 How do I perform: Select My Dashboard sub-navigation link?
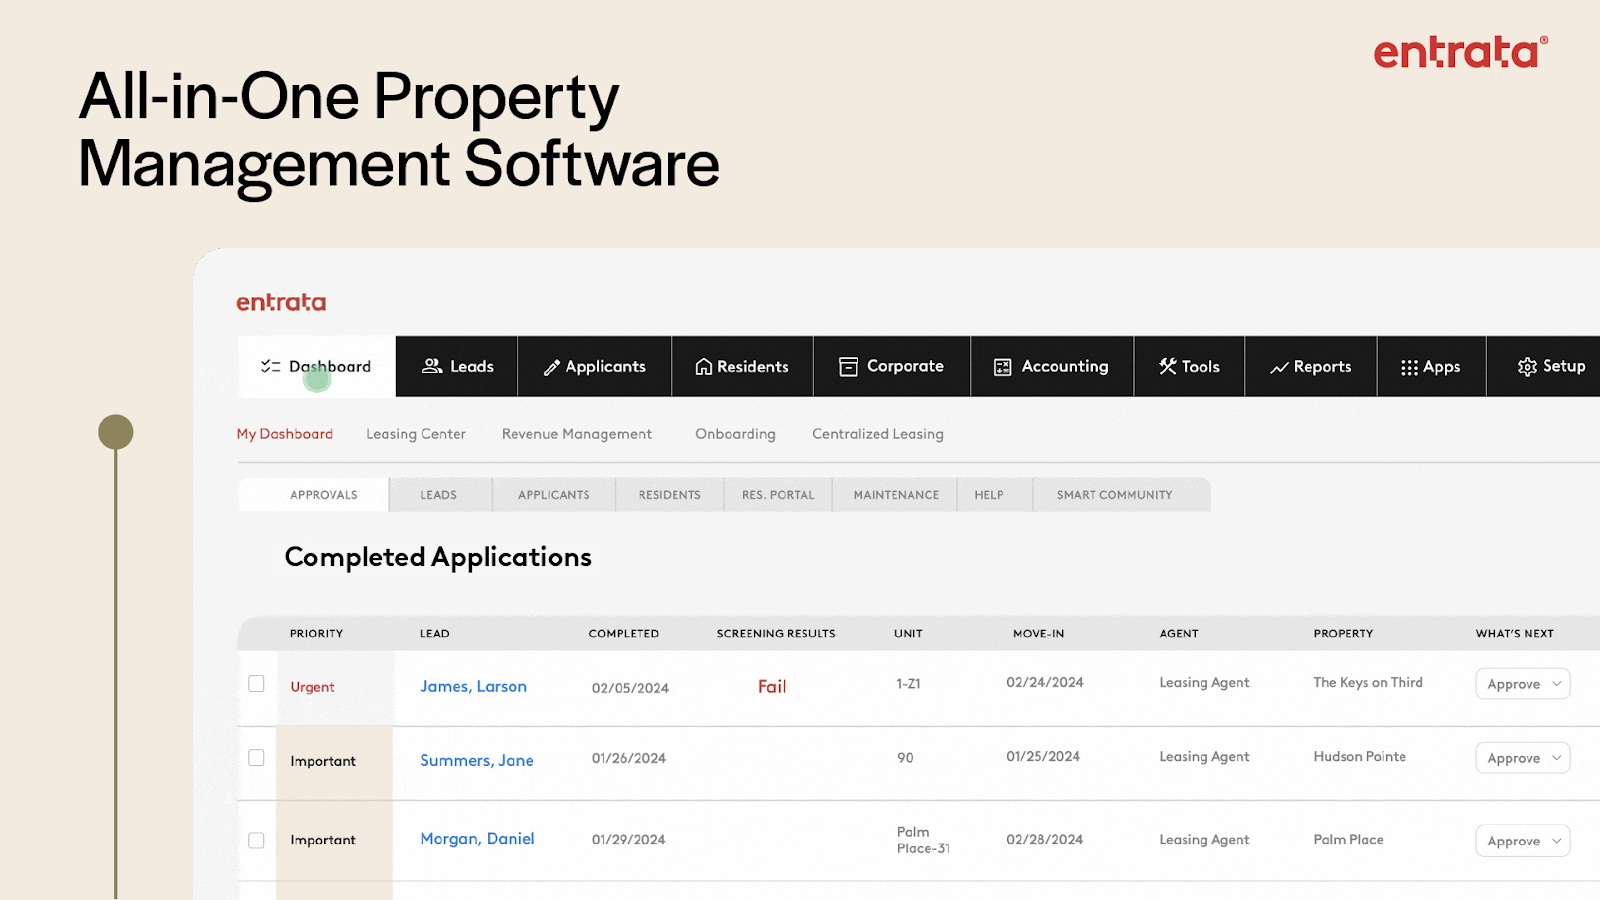pos(285,434)
